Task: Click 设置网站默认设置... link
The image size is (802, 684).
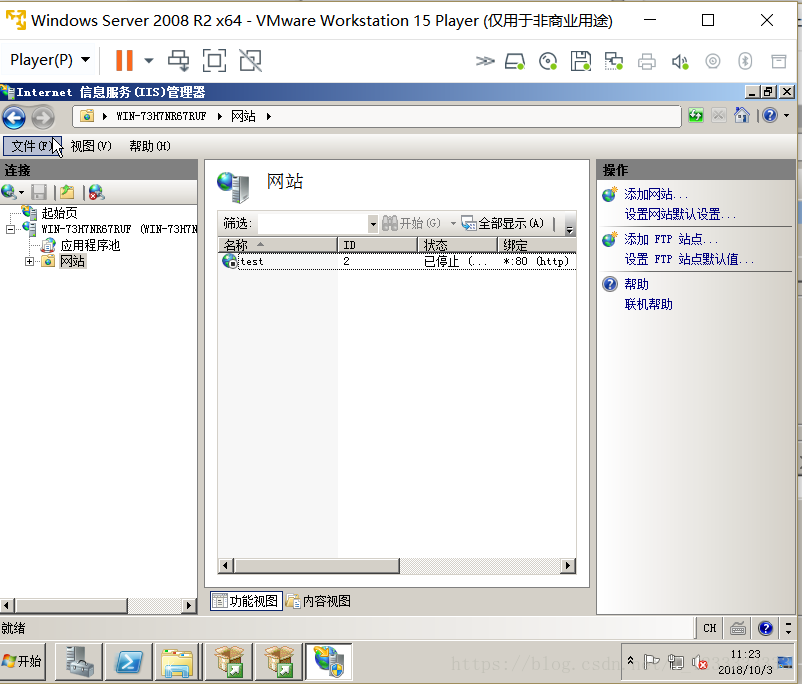Action: [x=680, y=214]
